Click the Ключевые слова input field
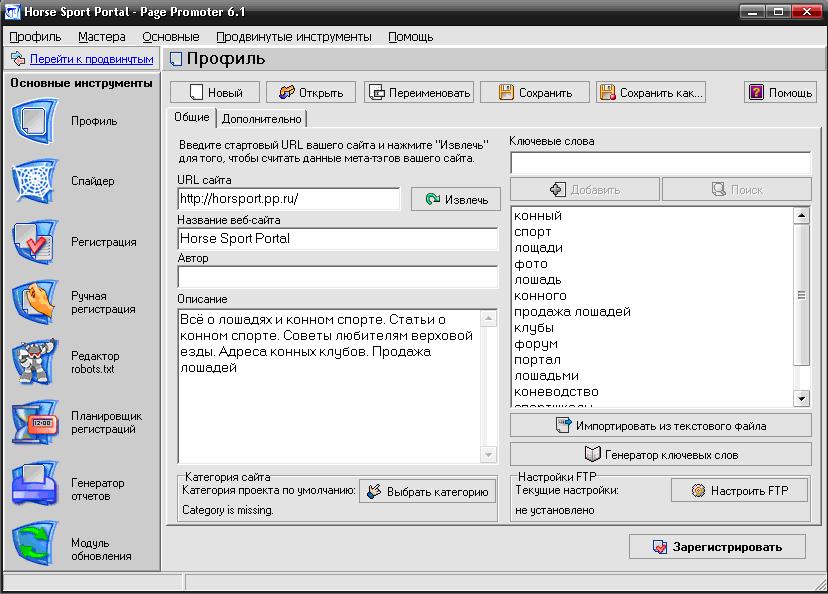Viewport: 828px width, 594px height. (659, 162)
